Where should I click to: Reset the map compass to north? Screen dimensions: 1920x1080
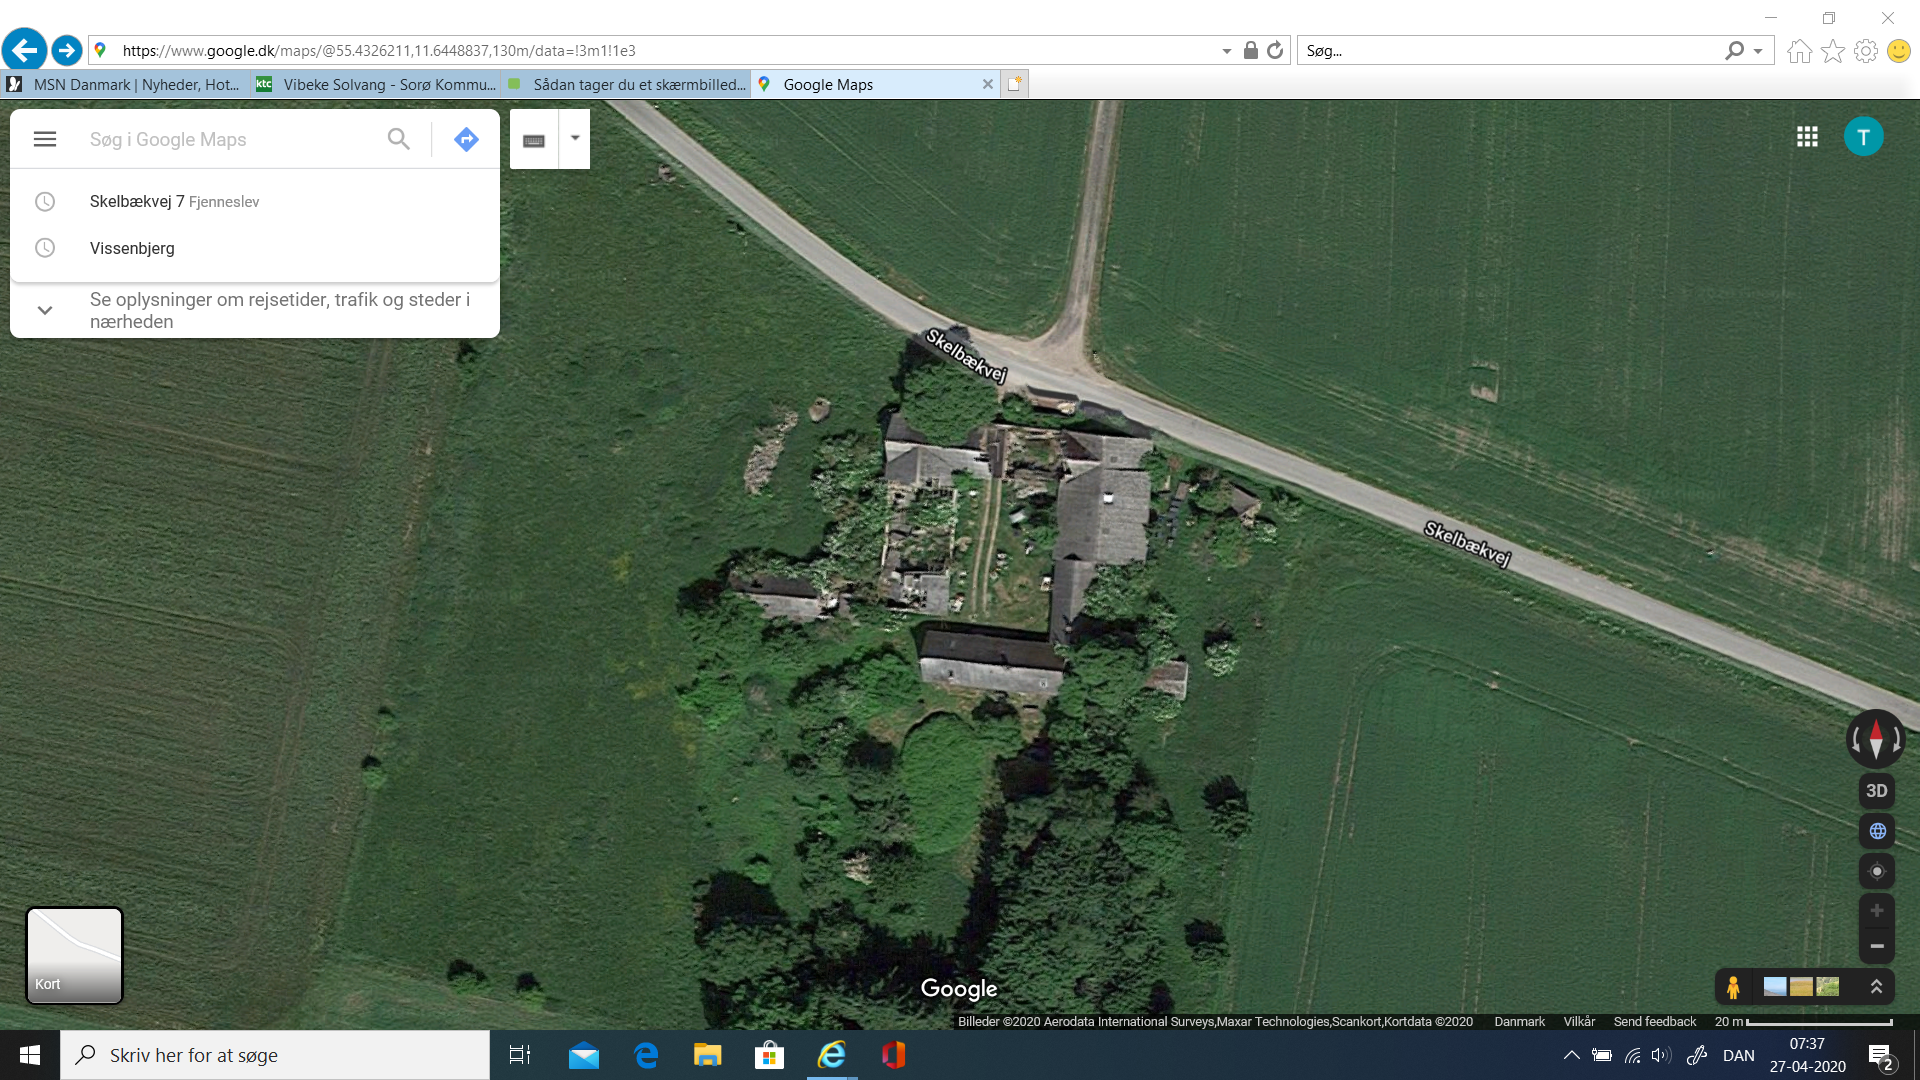click(1876, 739)
